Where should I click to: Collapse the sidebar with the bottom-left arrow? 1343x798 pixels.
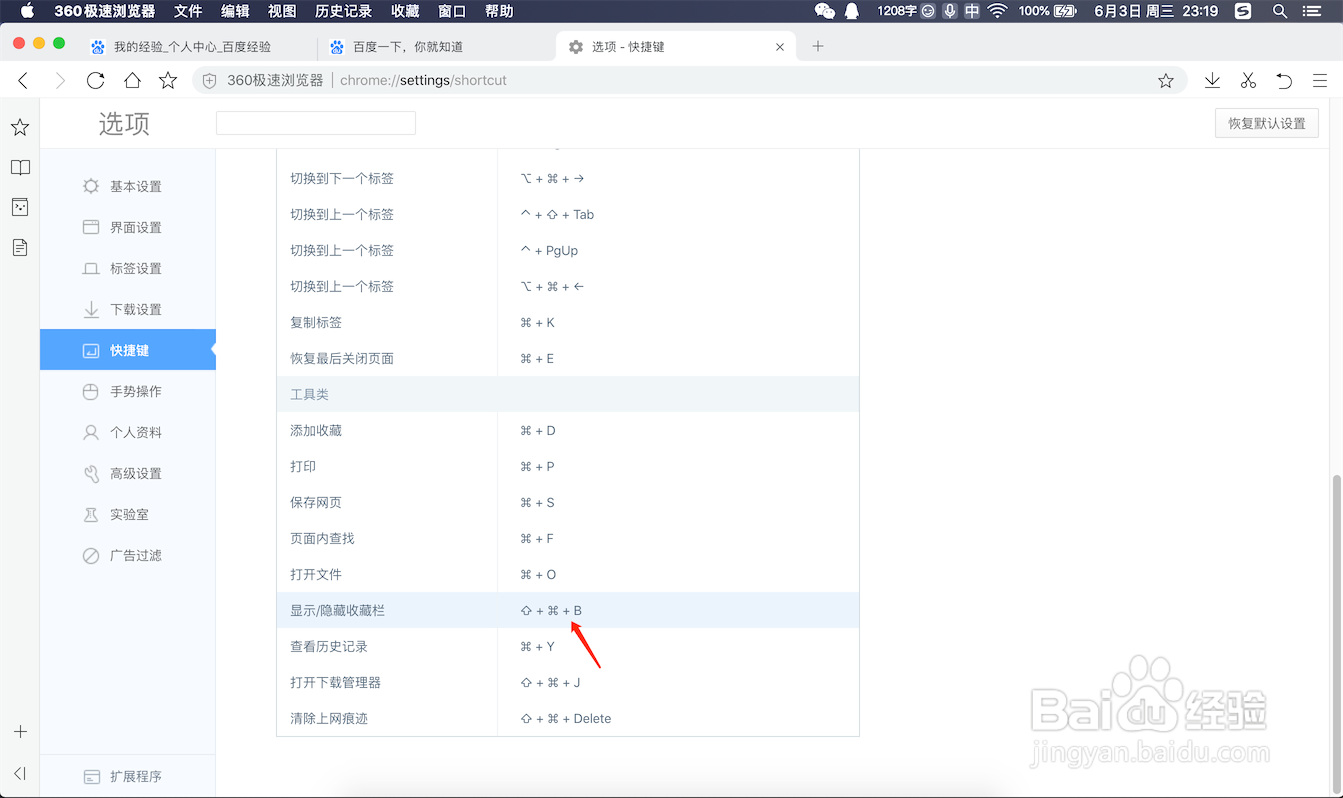[20, 772]
